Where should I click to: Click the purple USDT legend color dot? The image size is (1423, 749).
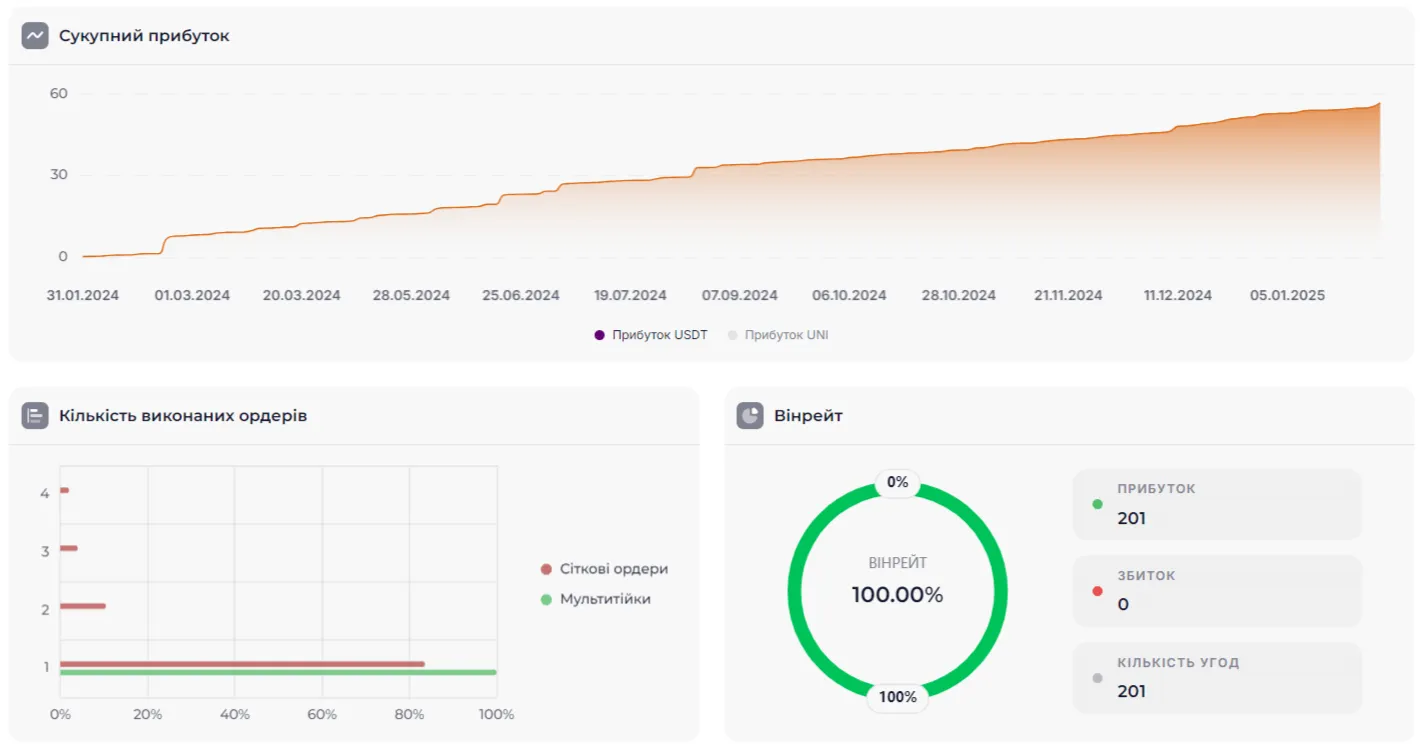599,335
